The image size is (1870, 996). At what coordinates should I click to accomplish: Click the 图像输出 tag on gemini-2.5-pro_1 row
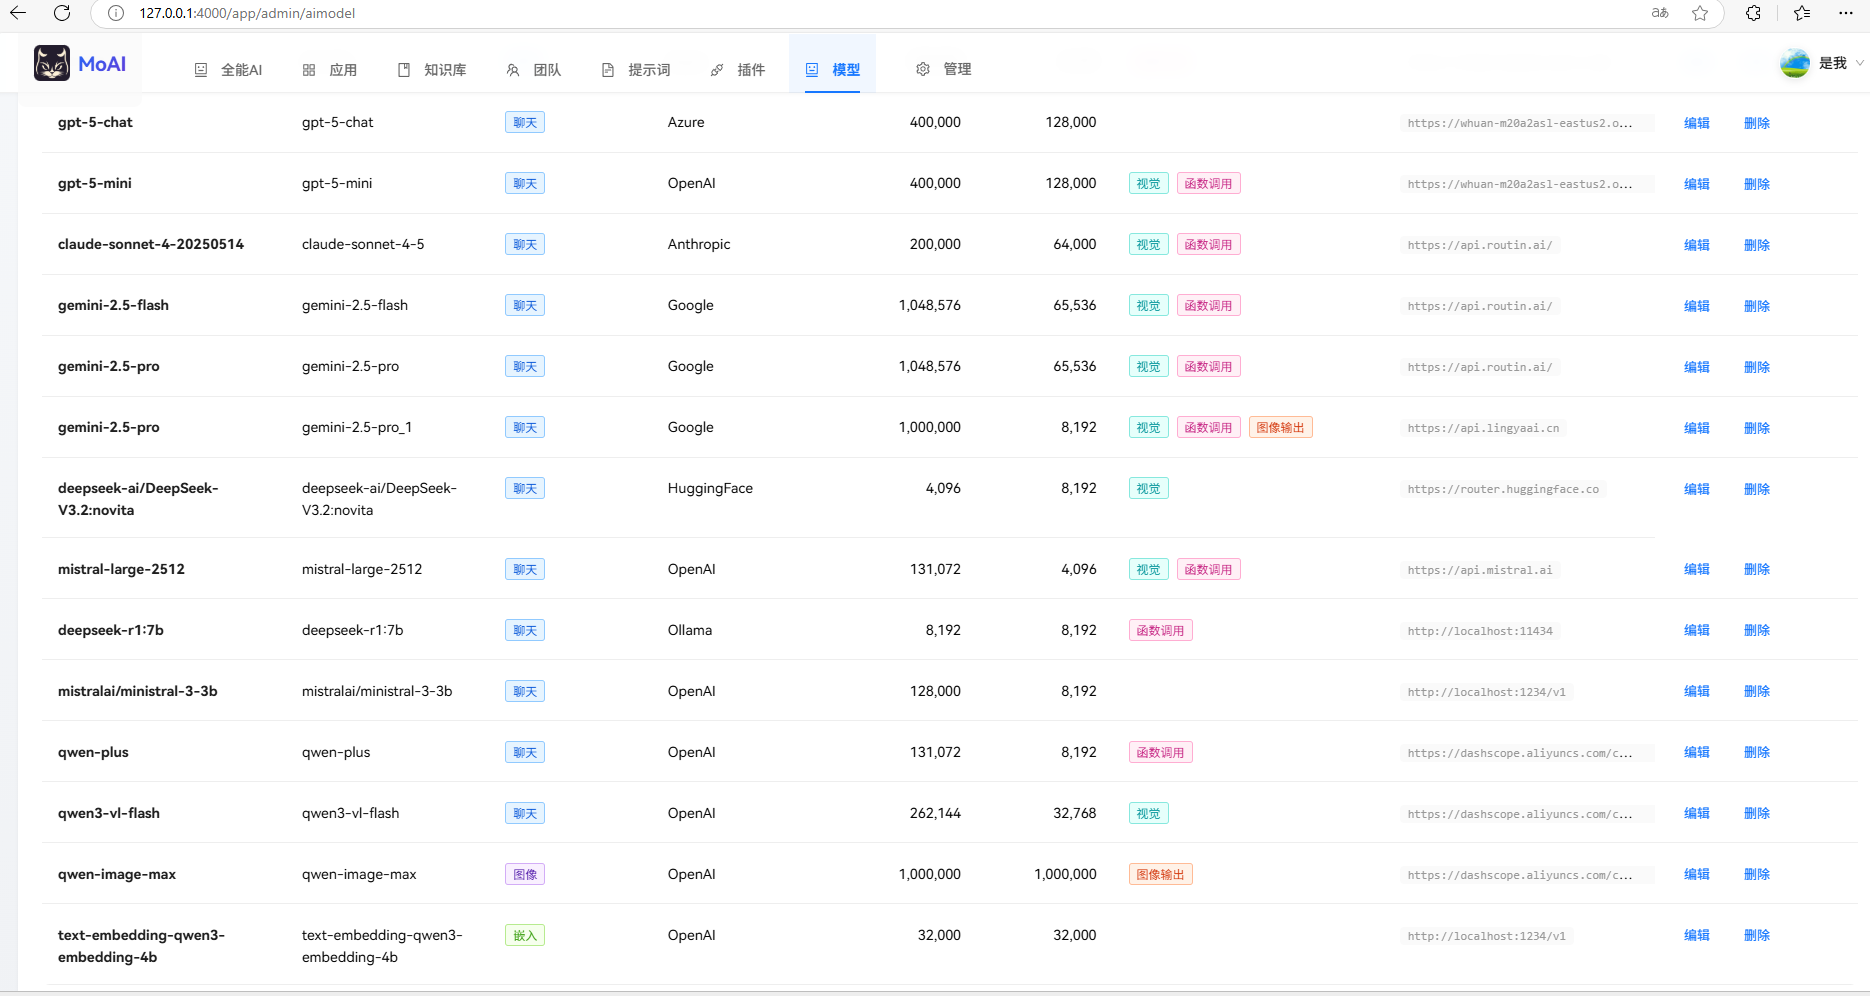point(1280,428)
